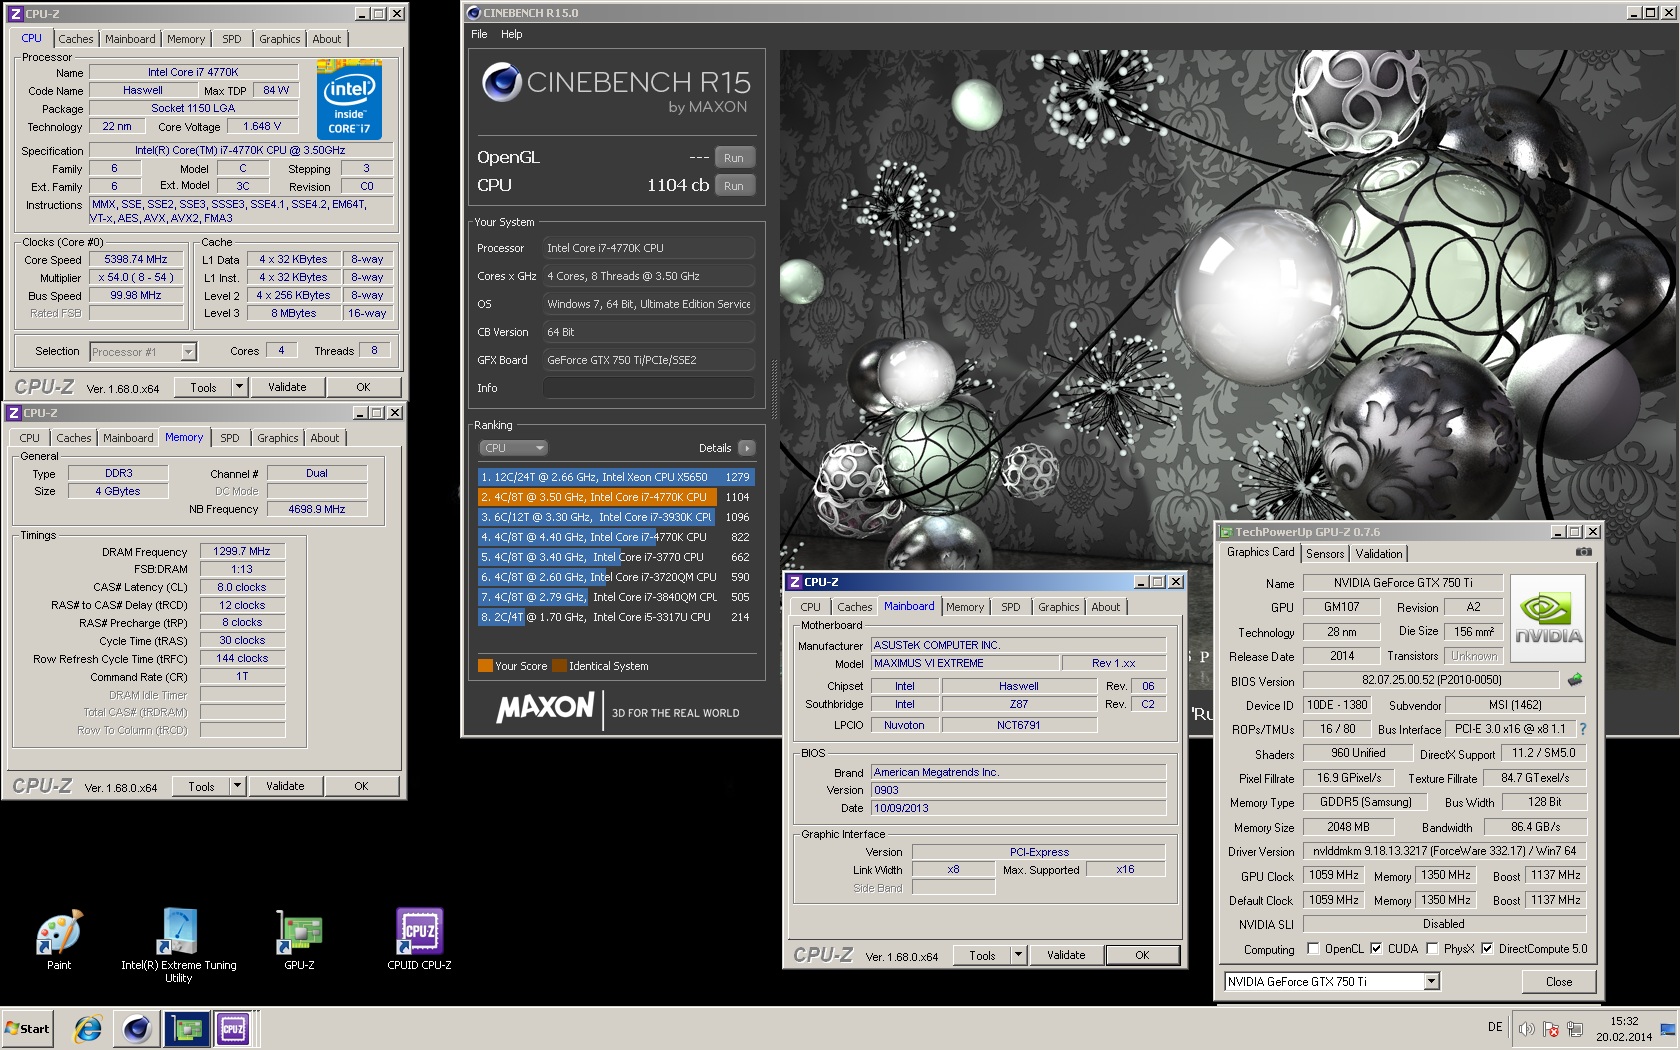Click the NVIDIA logo in GPU-Z
Viewport: 1680px width, 1050px height.
(1548, 617)
